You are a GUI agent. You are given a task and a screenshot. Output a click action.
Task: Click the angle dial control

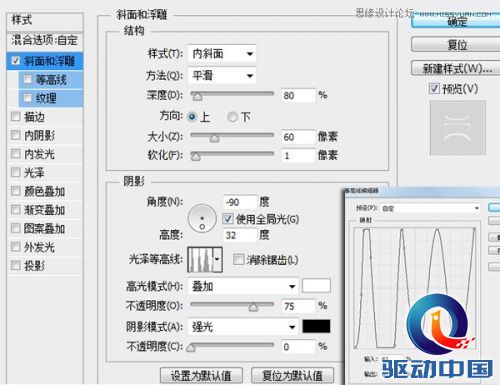click(202, 219)
